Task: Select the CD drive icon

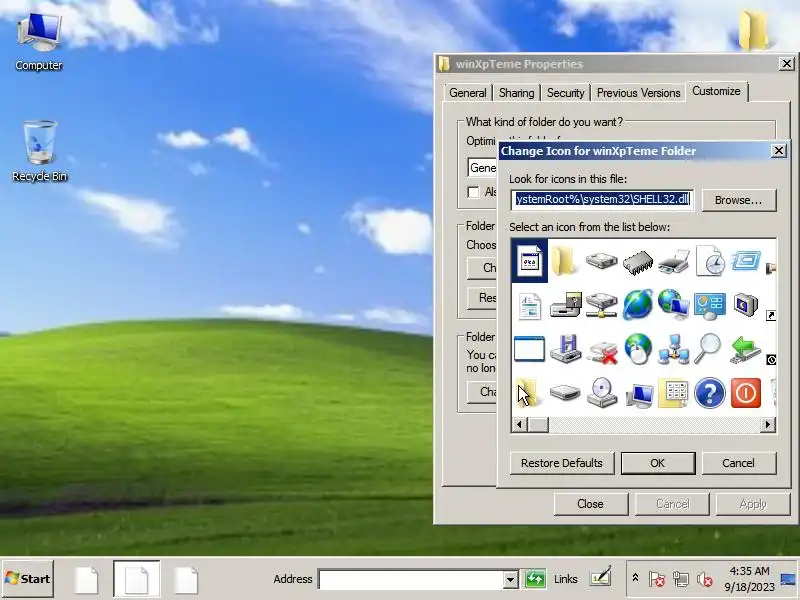Action: tap(602, 392)
